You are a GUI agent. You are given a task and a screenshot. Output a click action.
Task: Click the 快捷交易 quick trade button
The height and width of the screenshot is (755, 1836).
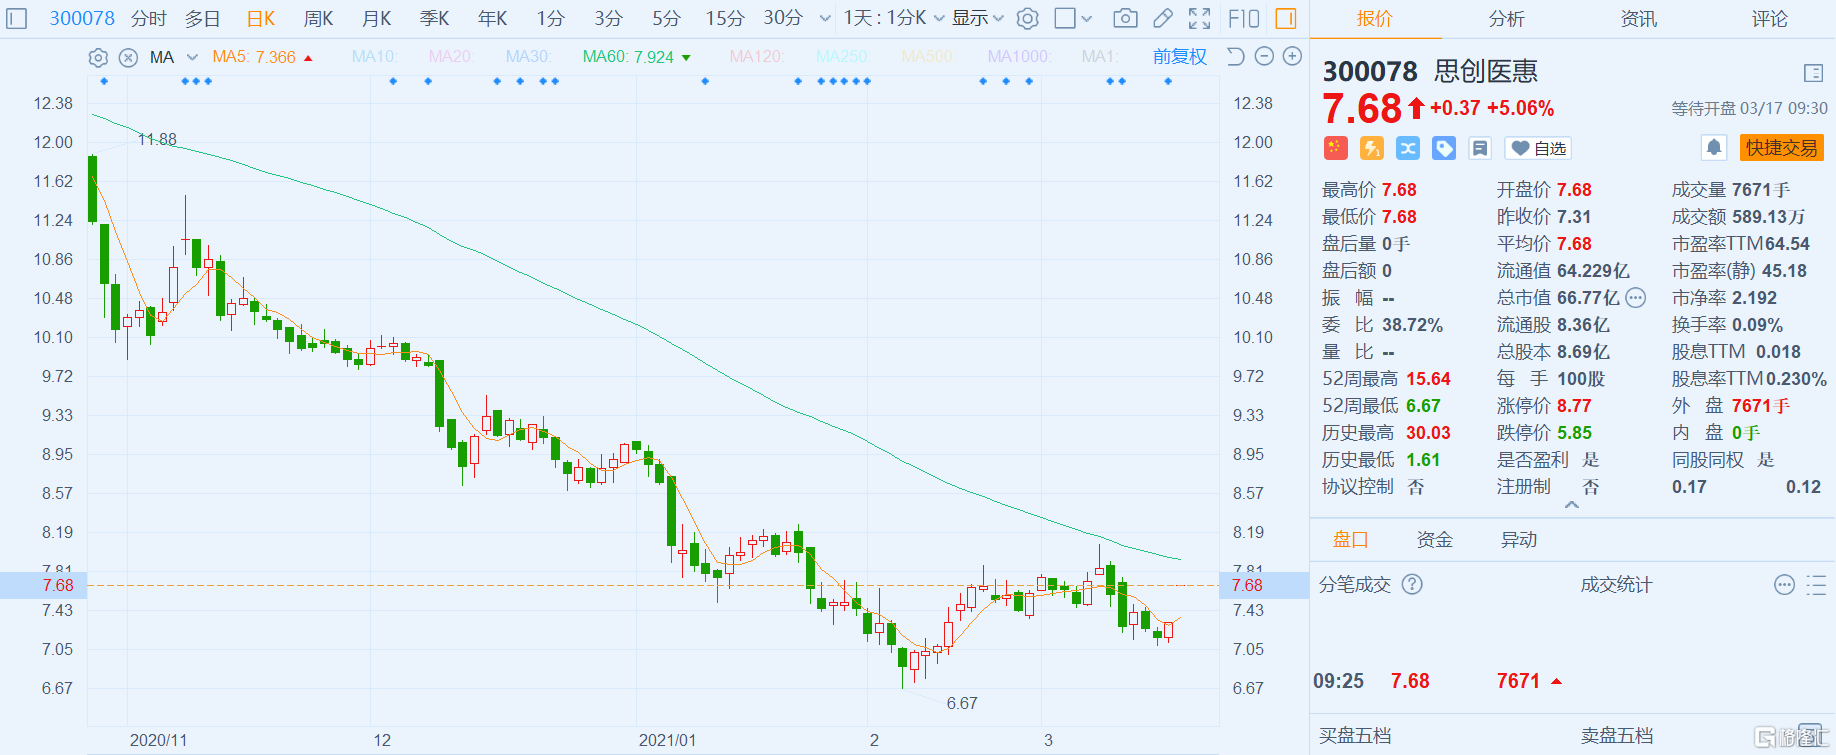click(x=1781, y=148)
